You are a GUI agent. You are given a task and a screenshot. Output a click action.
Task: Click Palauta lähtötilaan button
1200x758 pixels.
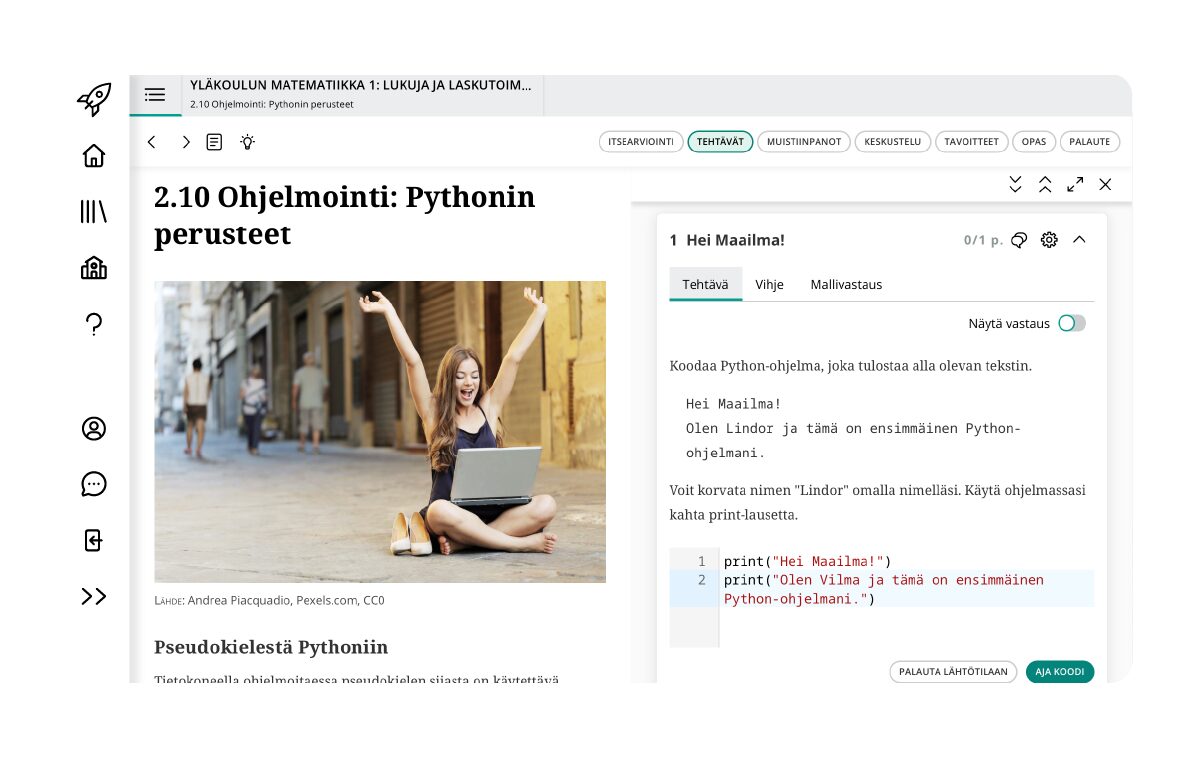[x=953, y=672]
